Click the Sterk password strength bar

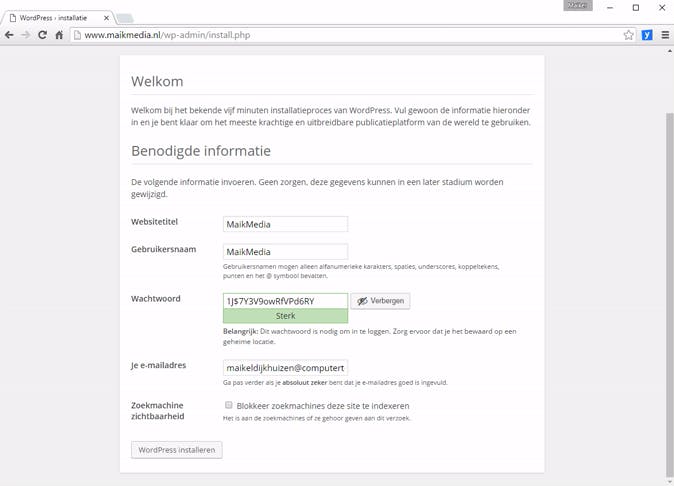point(285,316)
